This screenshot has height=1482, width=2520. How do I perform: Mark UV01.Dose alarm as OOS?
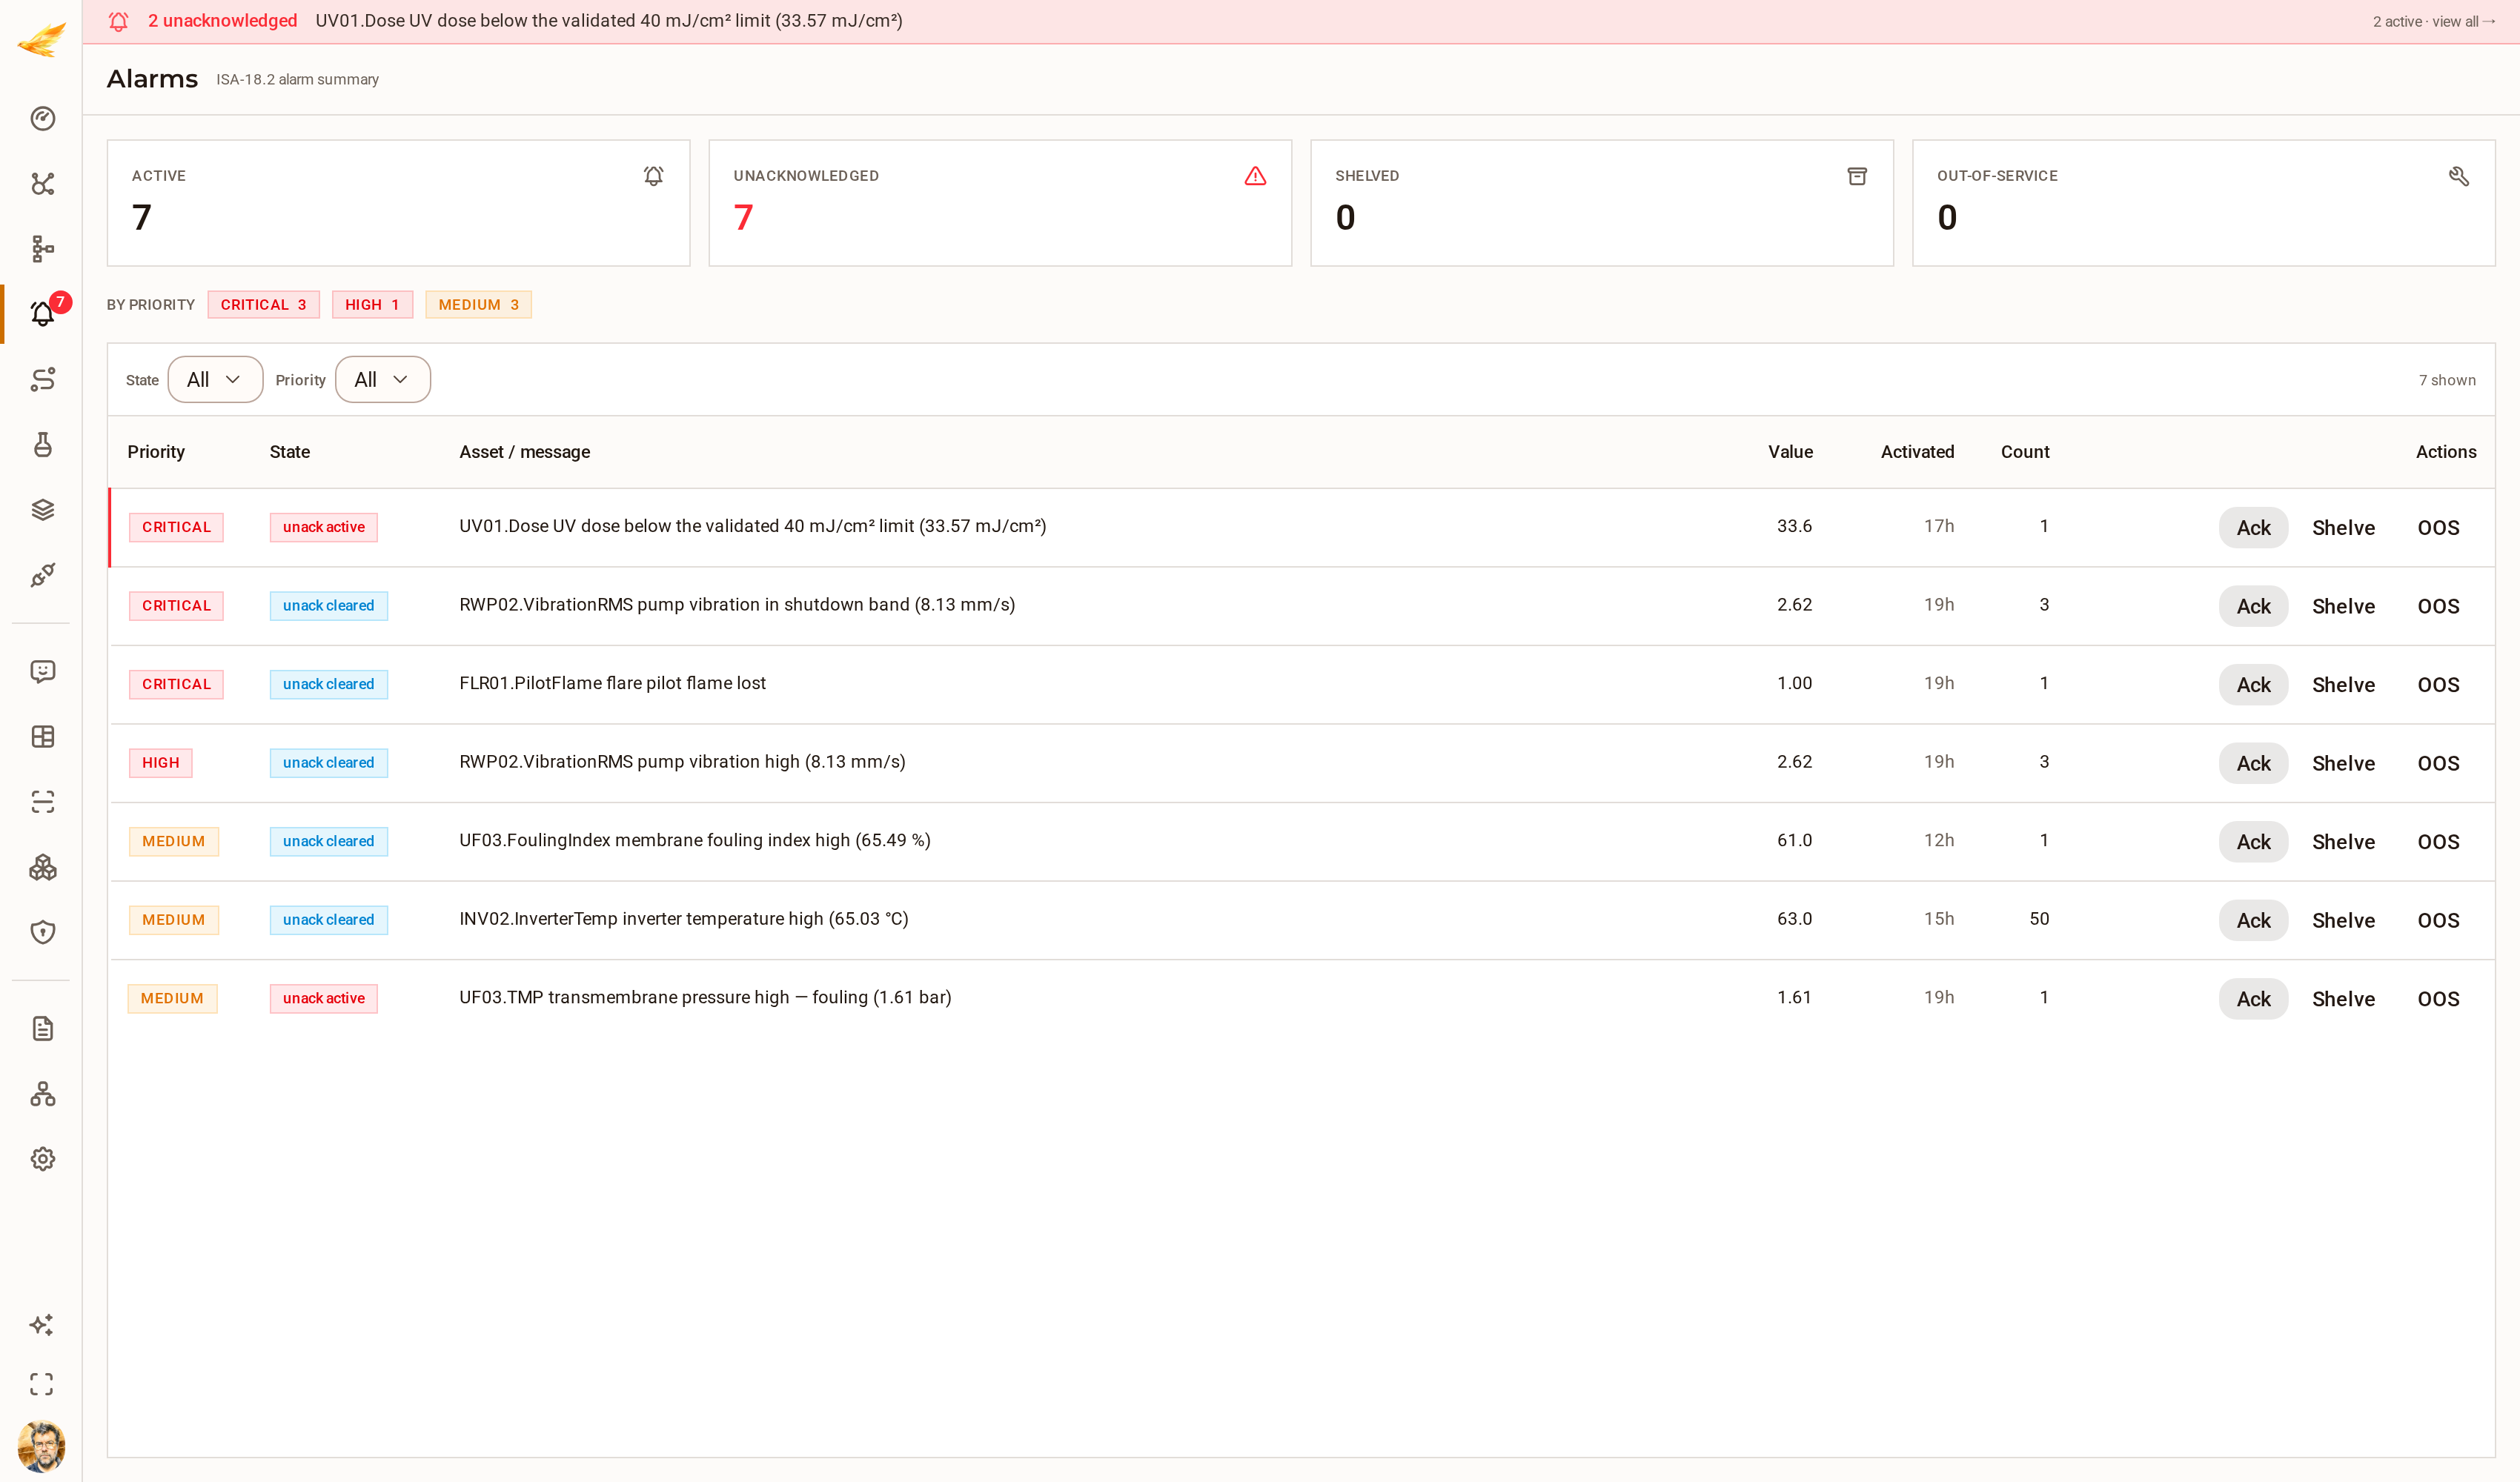click(2438, 528)
